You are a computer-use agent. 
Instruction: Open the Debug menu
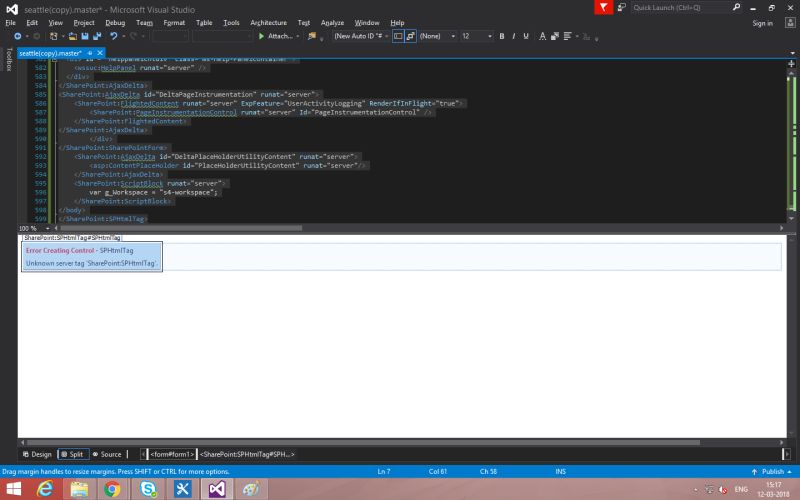(x=115, y=22)
